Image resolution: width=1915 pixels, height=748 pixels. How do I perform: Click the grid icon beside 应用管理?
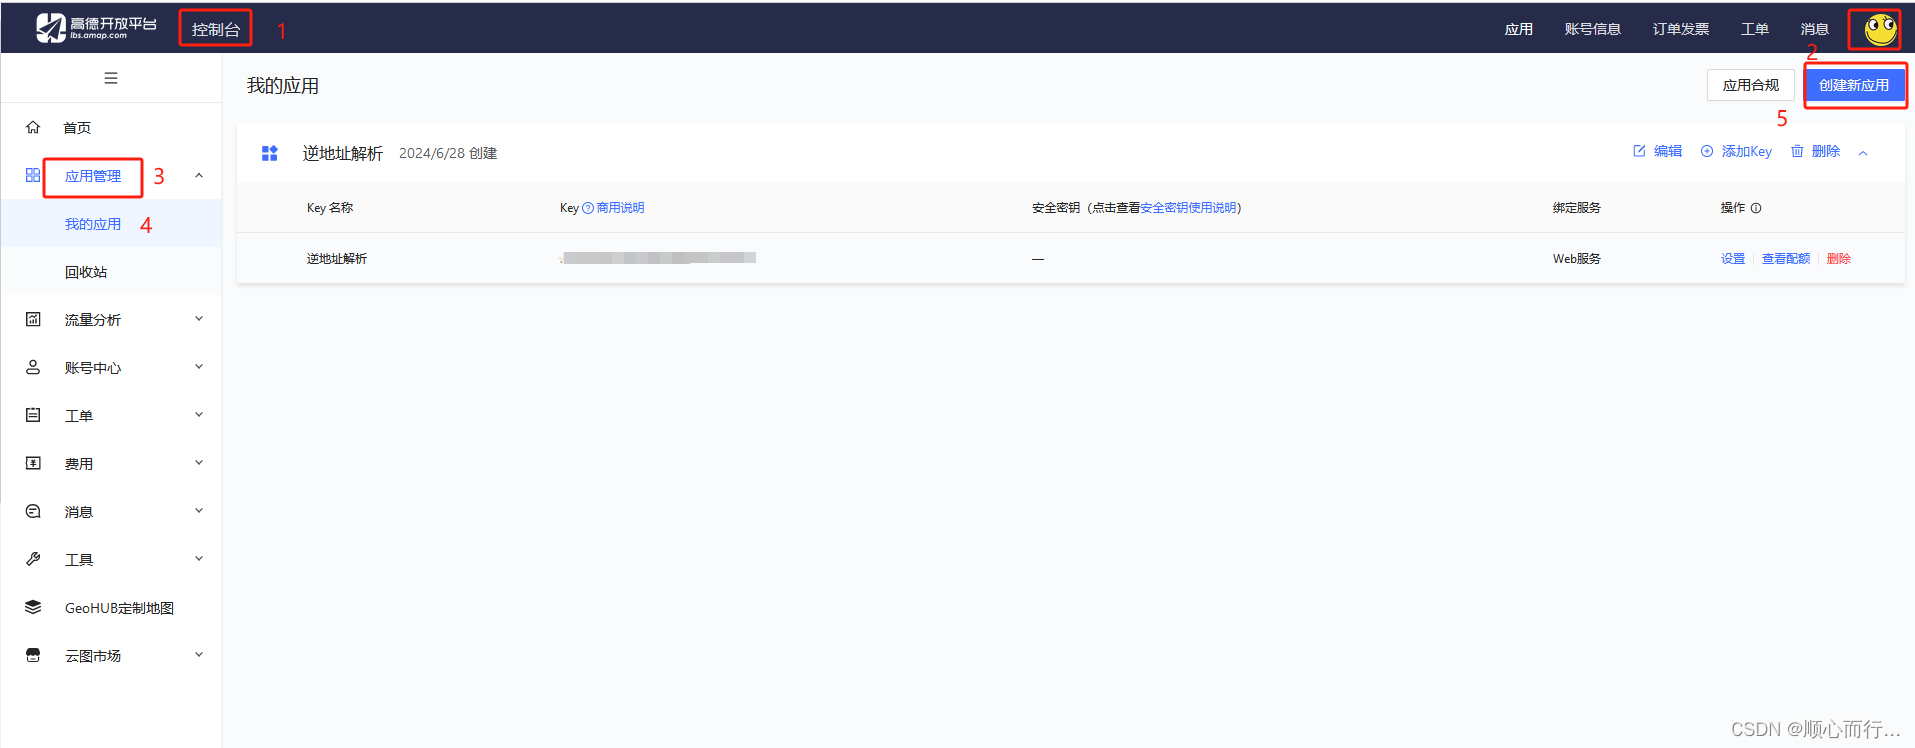33,175
